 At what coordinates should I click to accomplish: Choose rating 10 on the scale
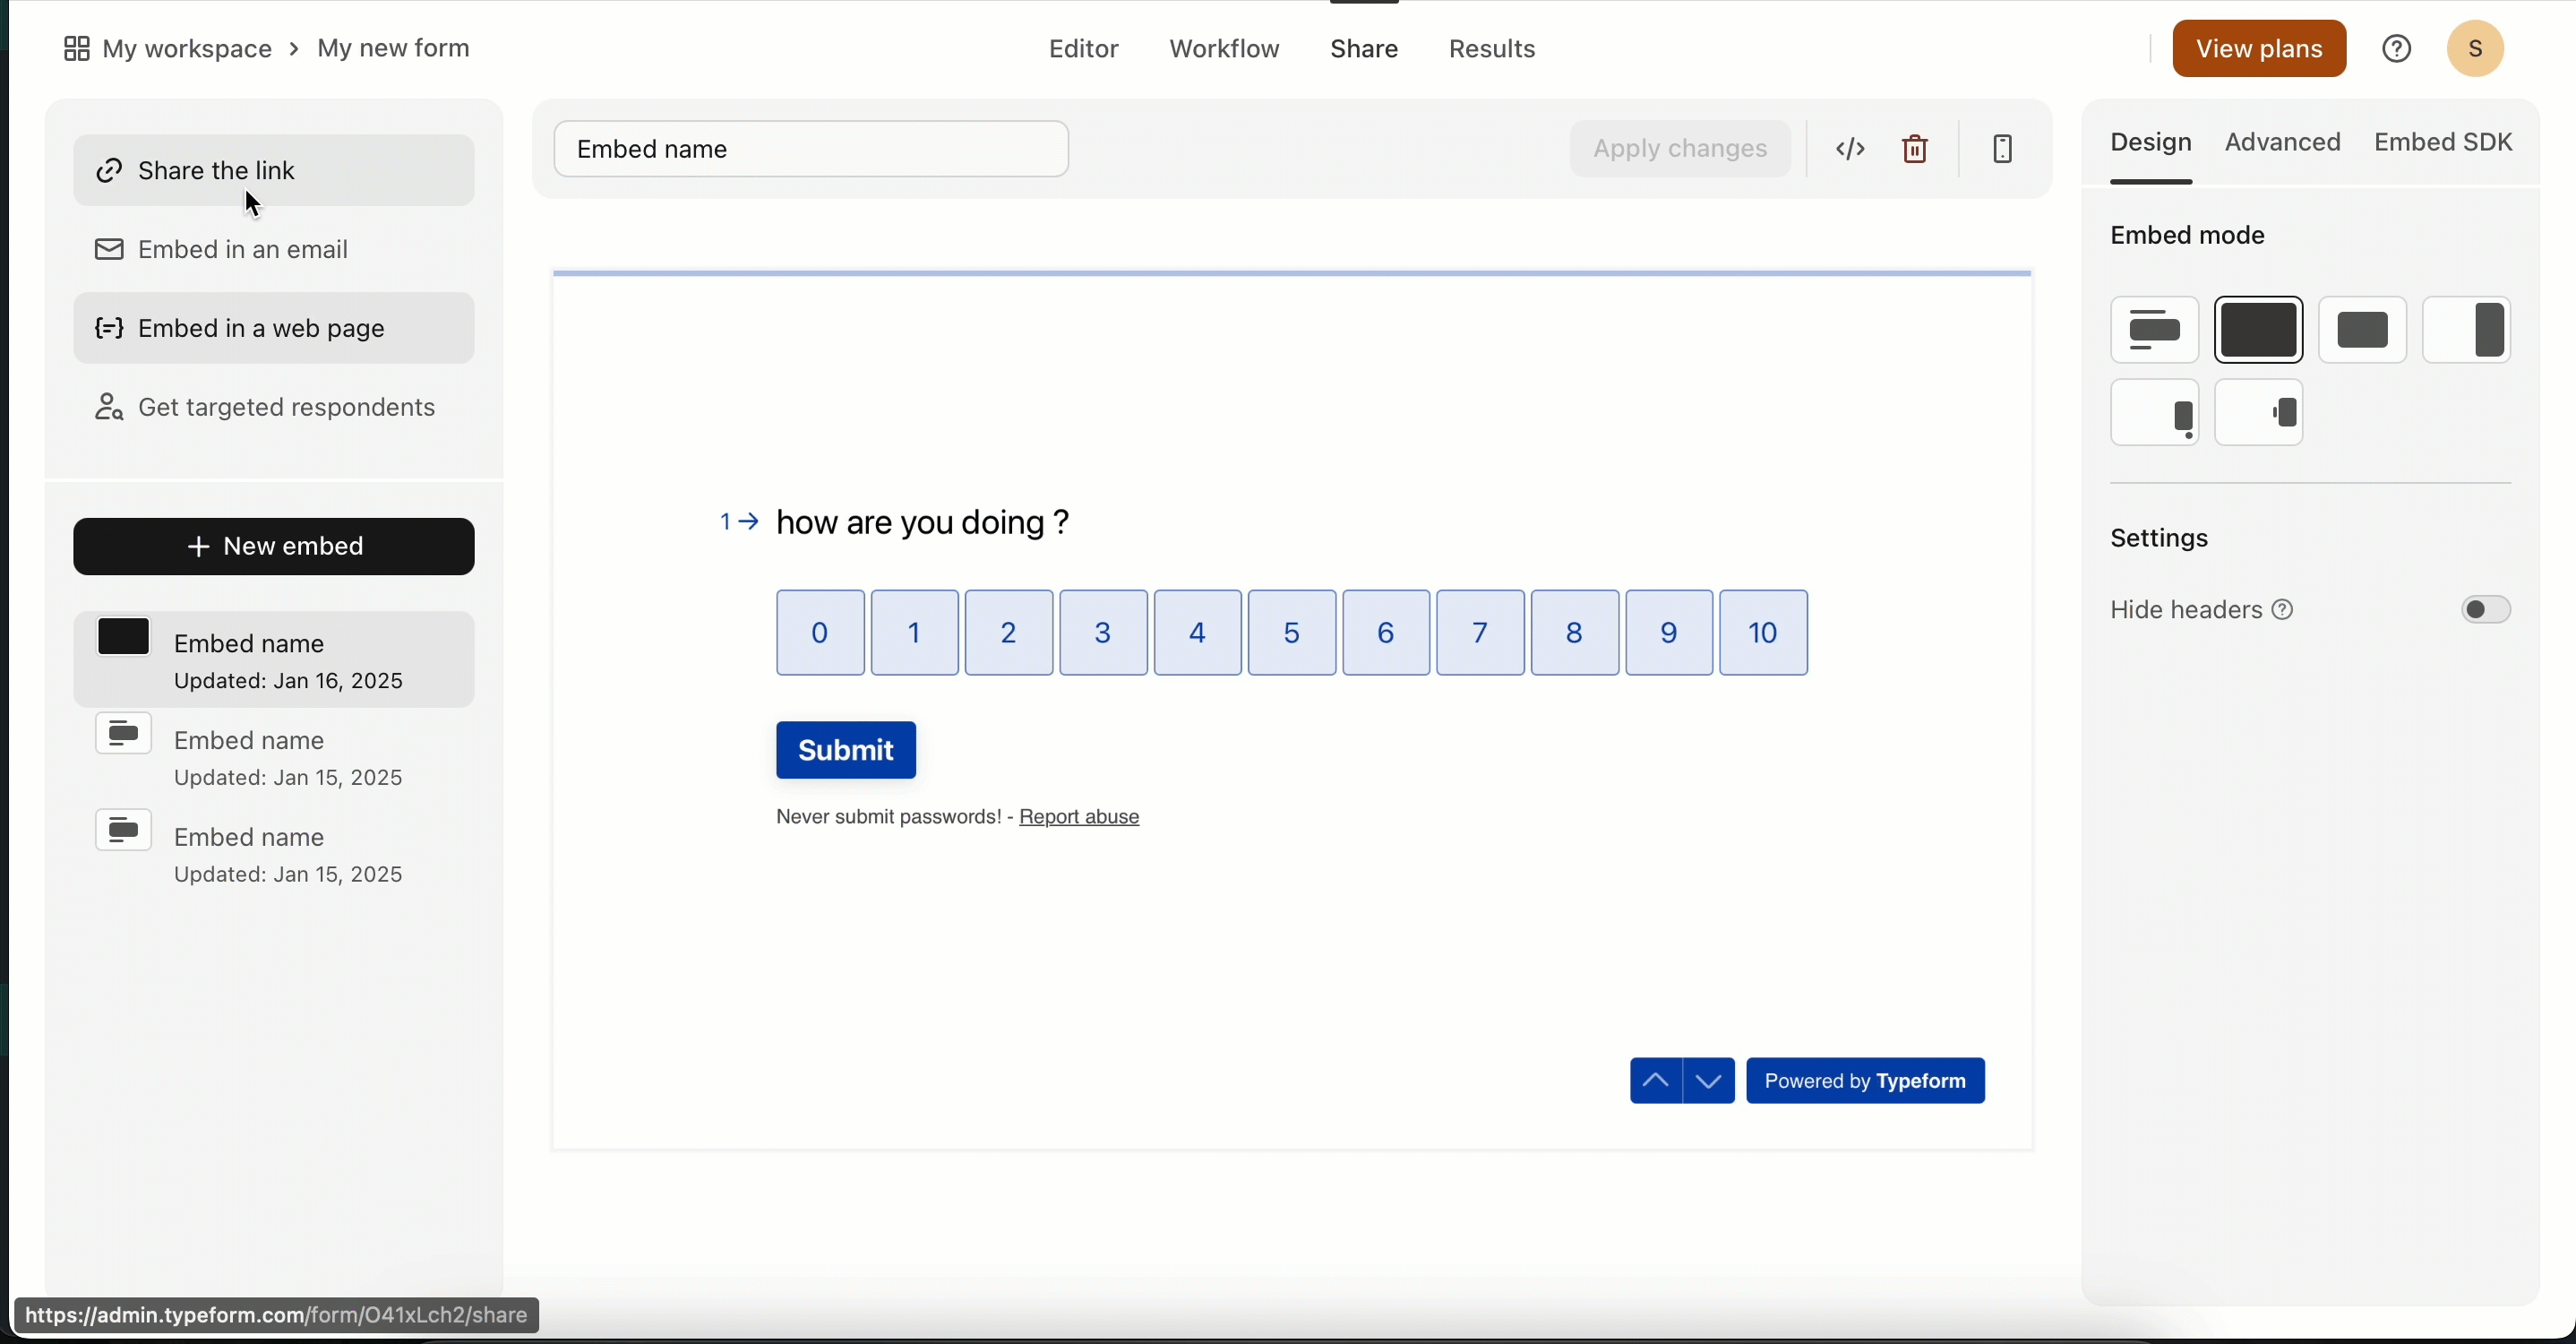pos(1764,633)
